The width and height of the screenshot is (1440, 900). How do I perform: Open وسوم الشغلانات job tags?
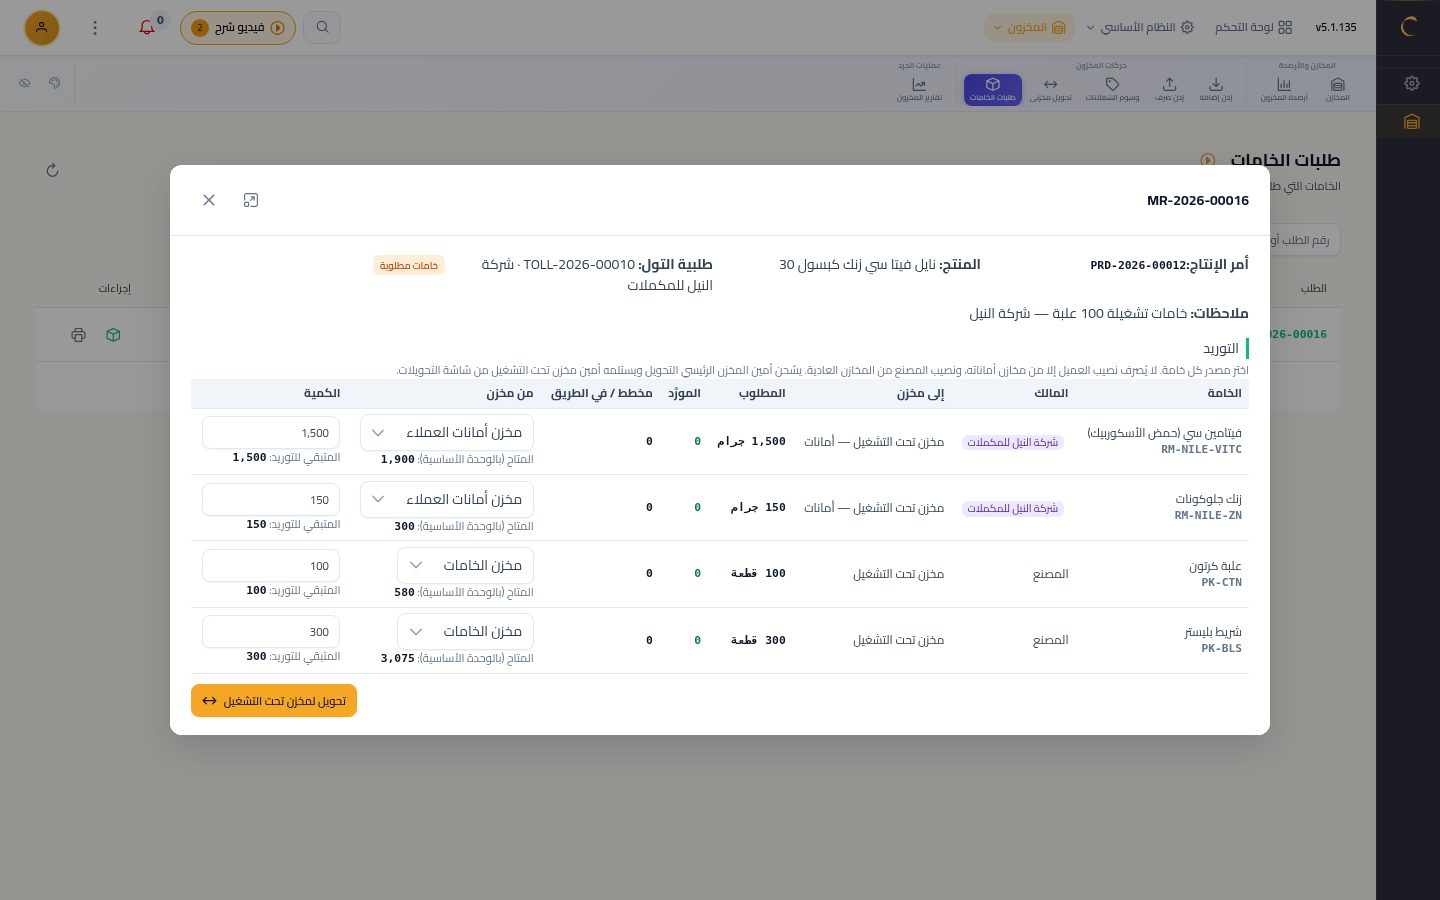(1112, 89)
